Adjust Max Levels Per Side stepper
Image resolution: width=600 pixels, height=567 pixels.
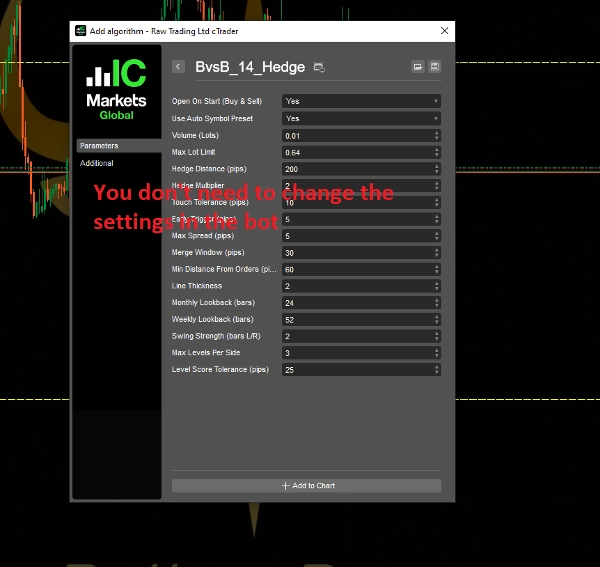(x=437, y=353)
